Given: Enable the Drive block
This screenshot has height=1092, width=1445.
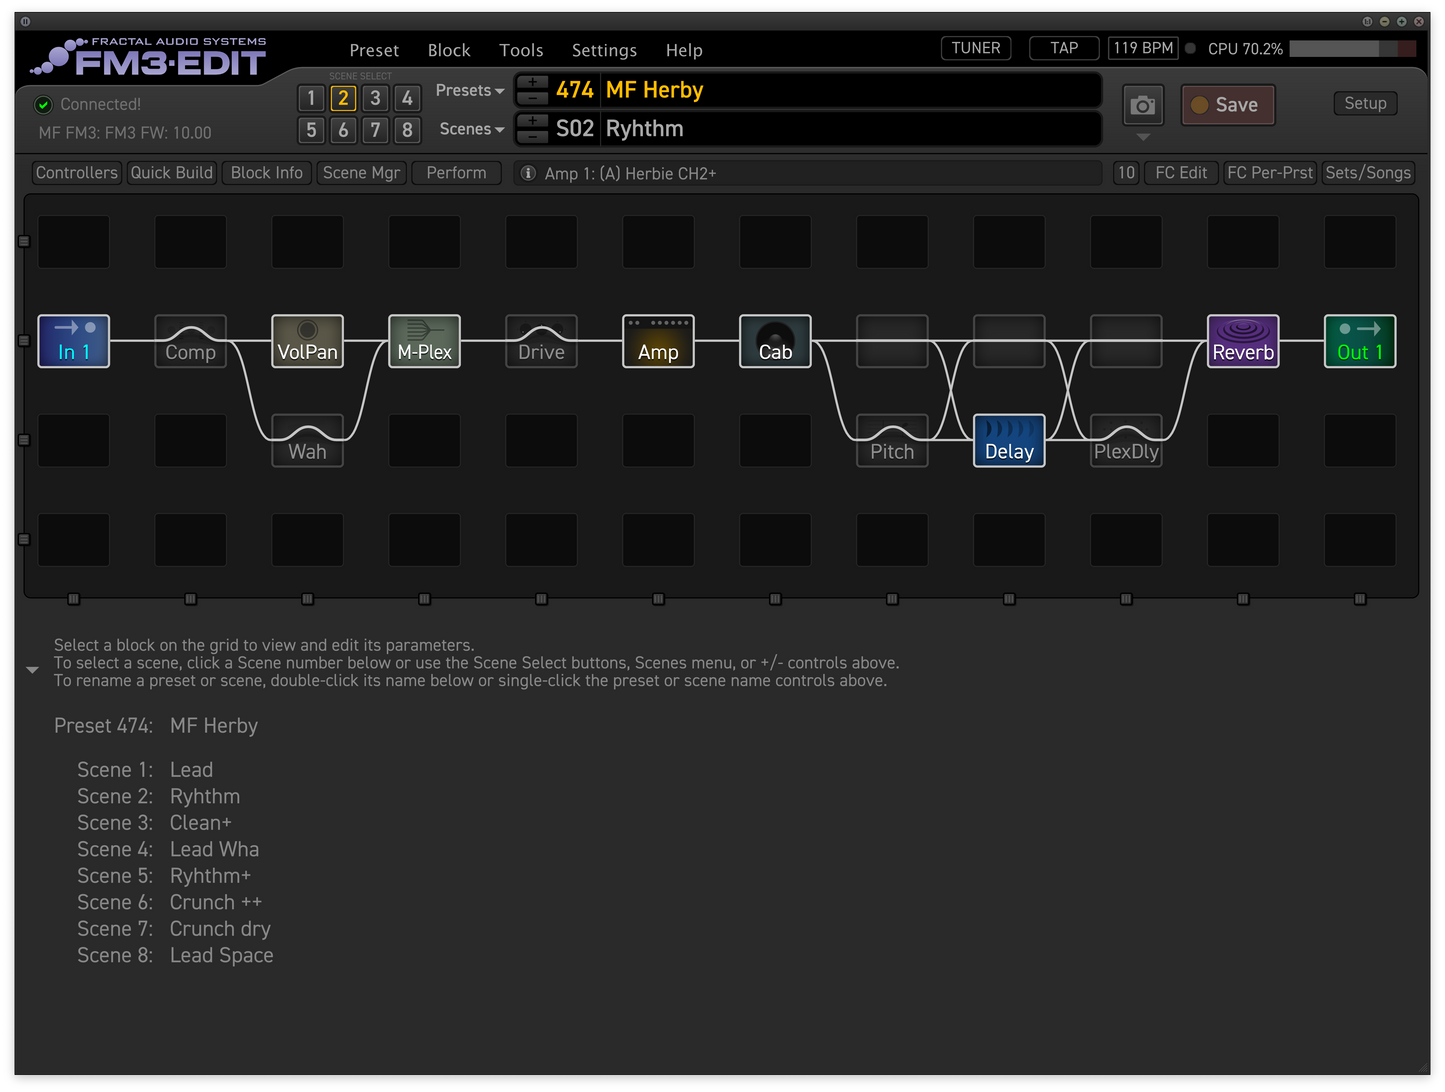Looking at the screenshot, I should tap(541, 341).
